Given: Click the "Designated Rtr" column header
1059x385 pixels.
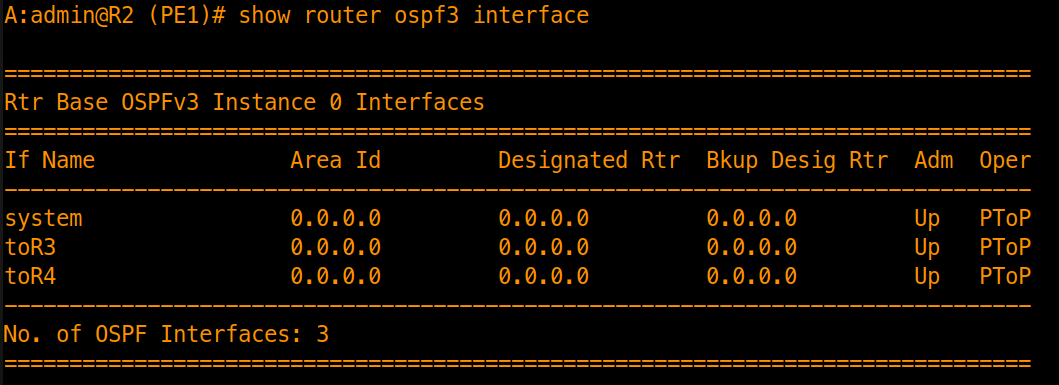Looking at the screenshot, I should [590, 161].
